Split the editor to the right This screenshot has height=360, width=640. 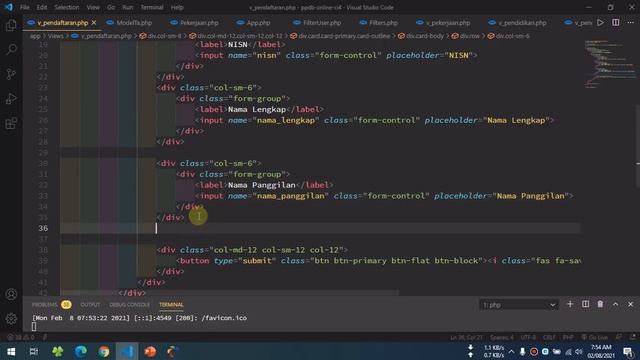616,23
